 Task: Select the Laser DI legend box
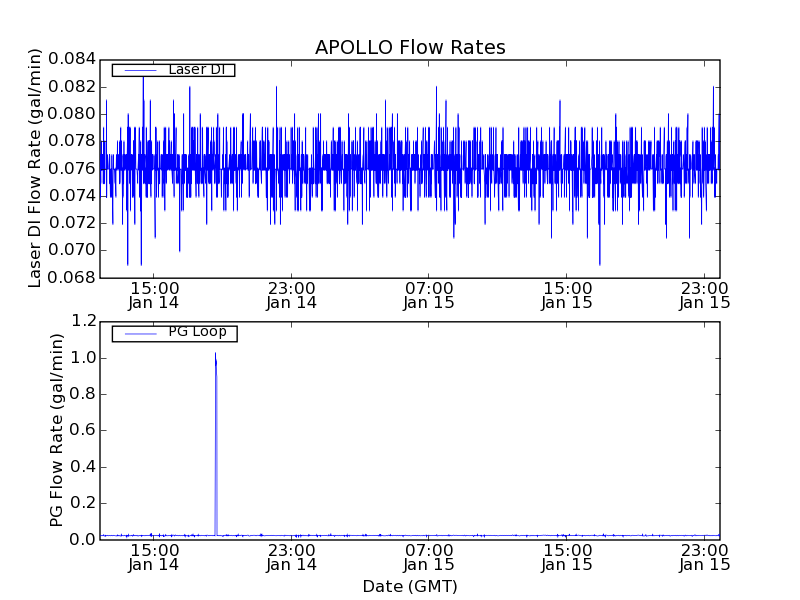(x=173, y=70)
